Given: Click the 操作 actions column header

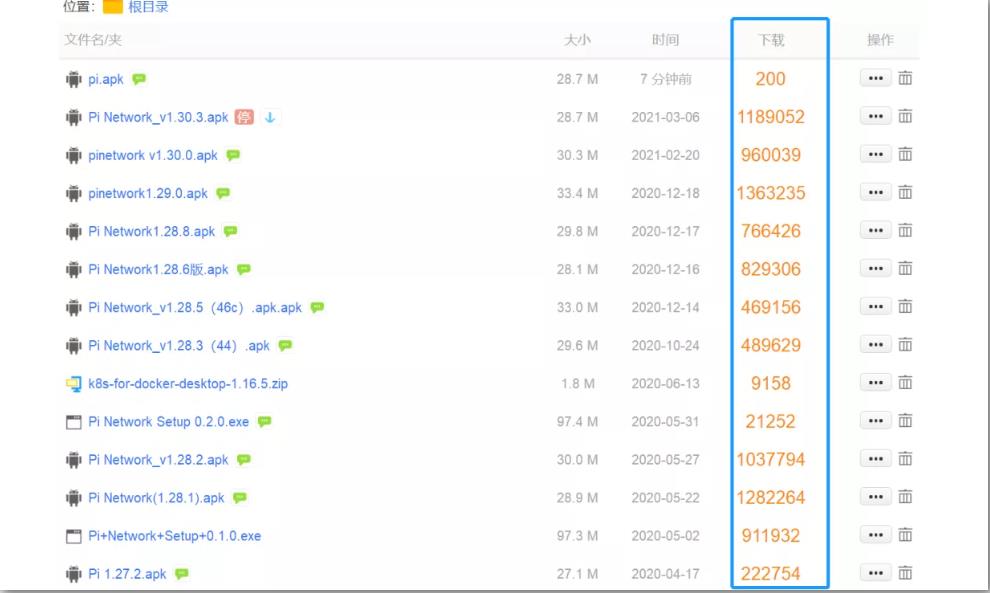Looking at the screenshot, I should [880, 40].
